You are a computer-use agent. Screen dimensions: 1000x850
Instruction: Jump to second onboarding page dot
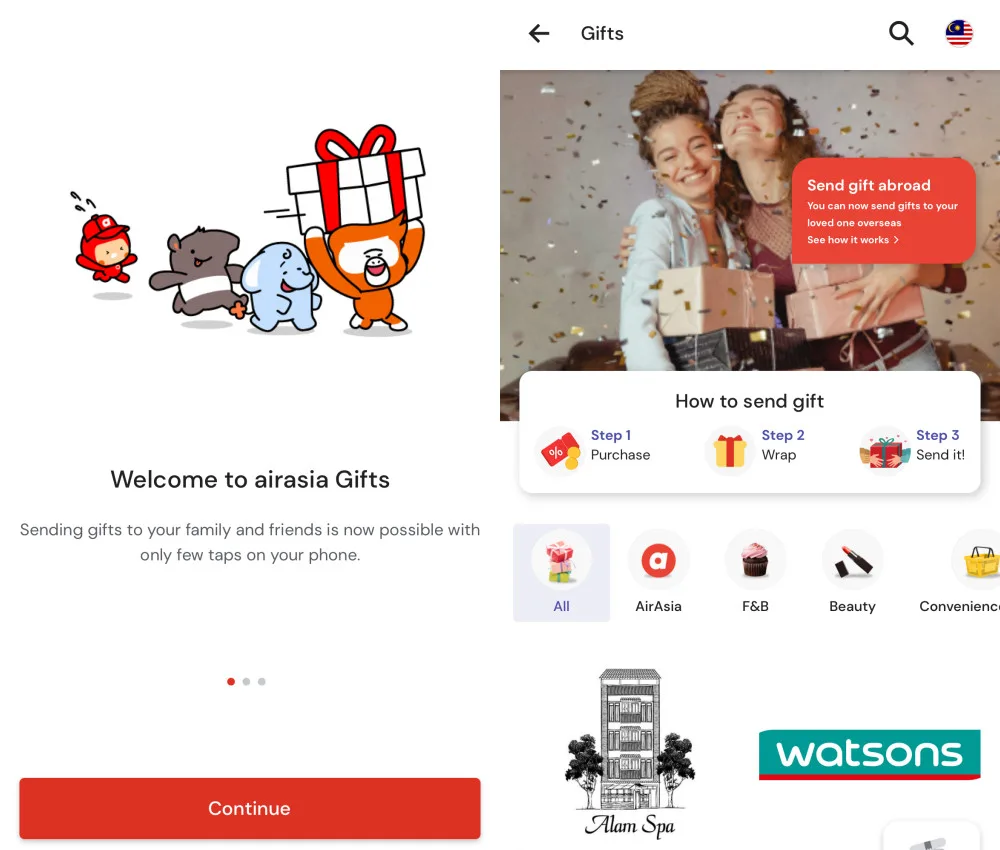pyautogui.click(x=246, y=682)
